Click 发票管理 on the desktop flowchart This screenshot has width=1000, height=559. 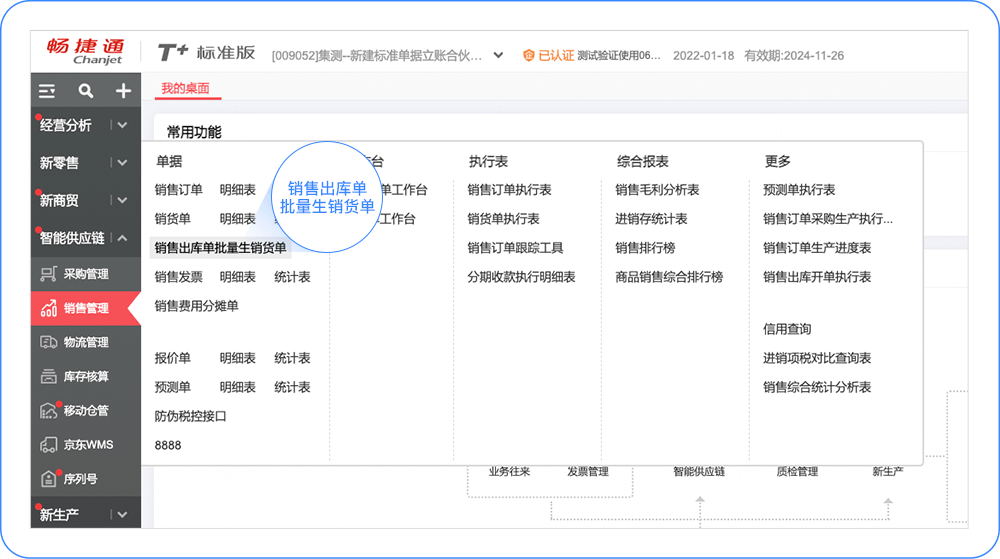pyautogui.click(x=588, y=472)
